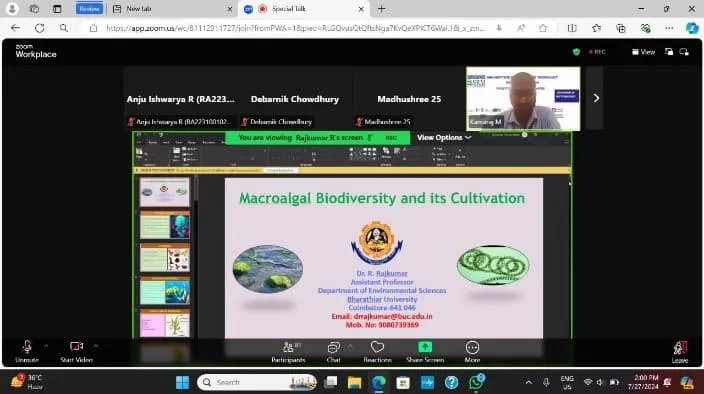Select Madhushree 25 participant tile

(x=409, y=99)
